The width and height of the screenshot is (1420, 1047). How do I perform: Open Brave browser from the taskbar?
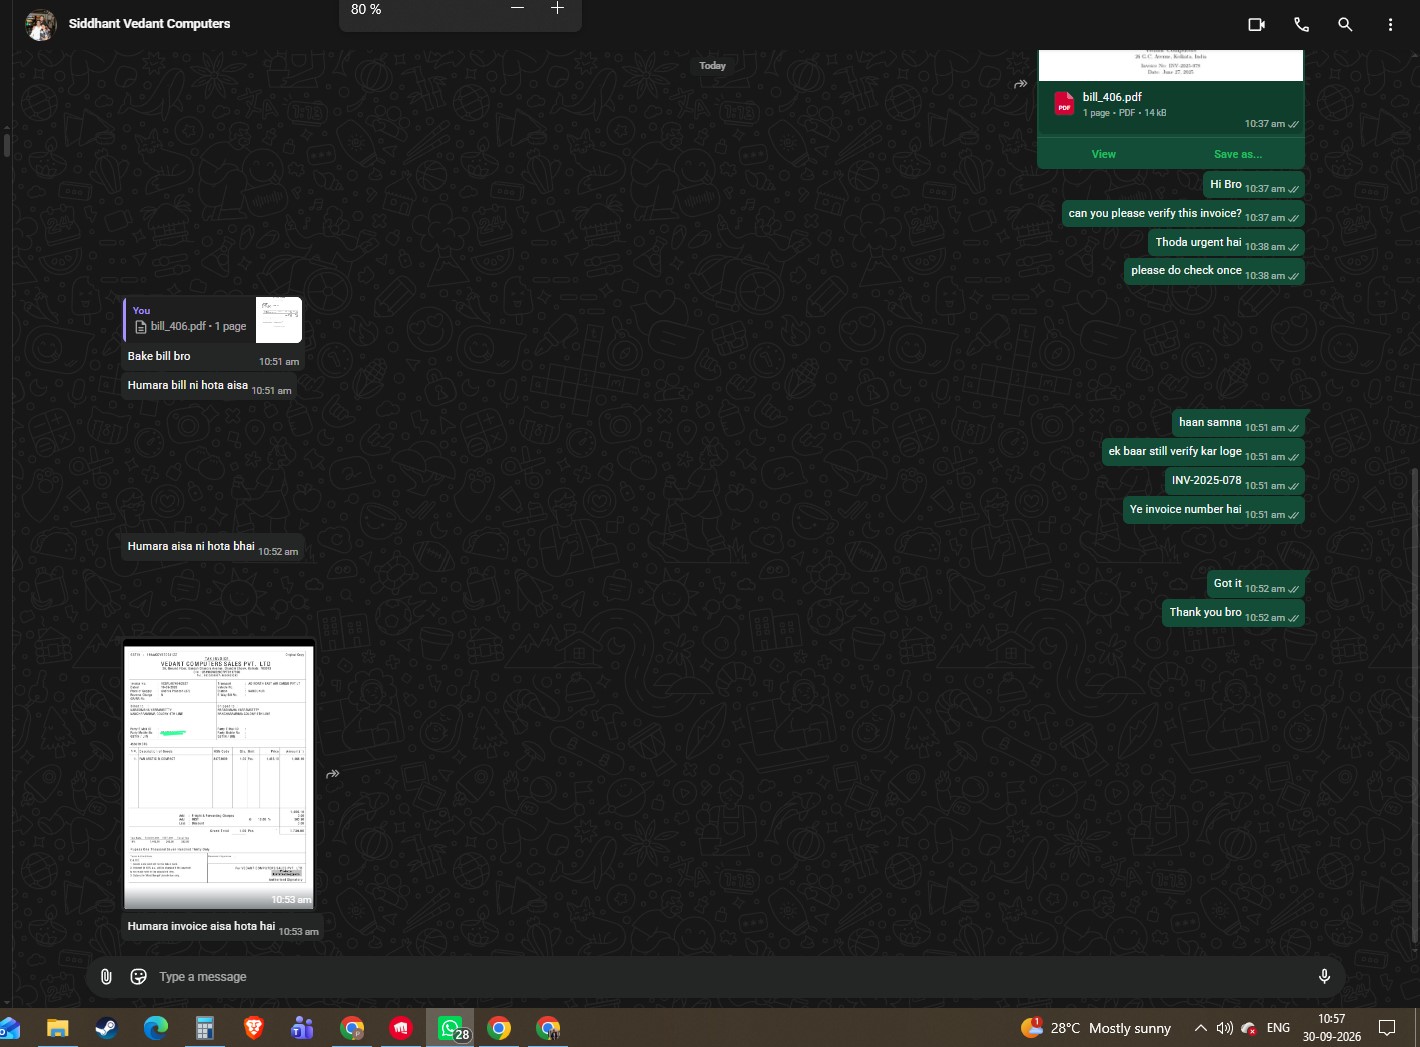point(254,1028)
